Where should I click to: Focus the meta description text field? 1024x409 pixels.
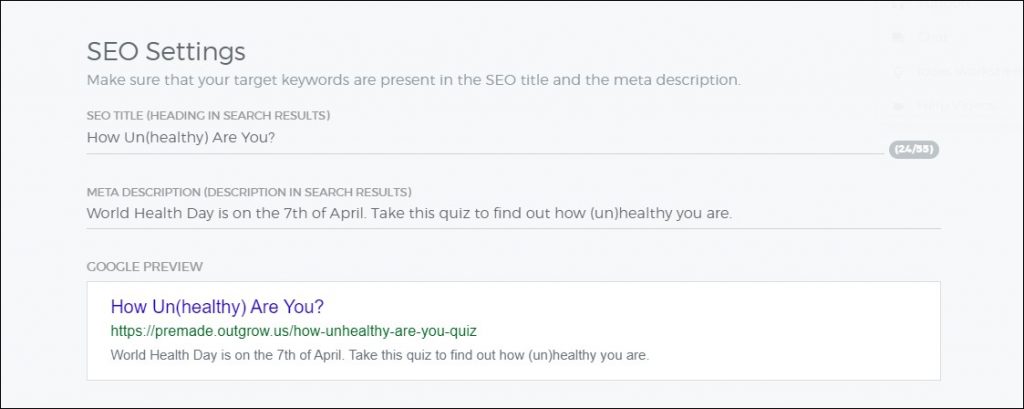coord(510,213)
